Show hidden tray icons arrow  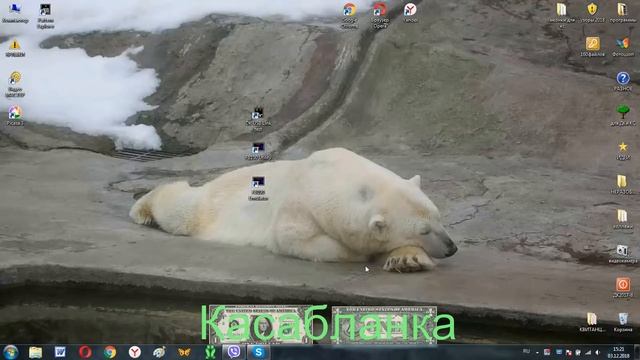point(537,353)
